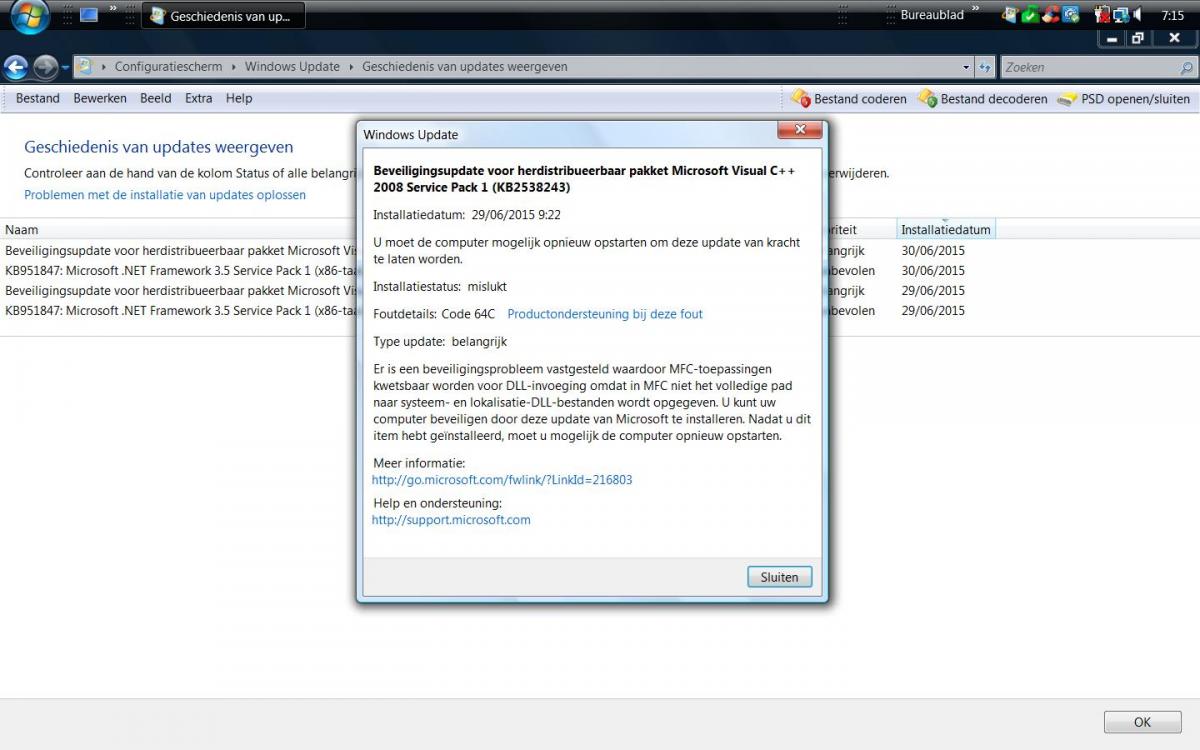Screen dimensions: 1200x750
Task: Expand the Bureaublad toolbar overflow chevron
Action: (x=975, y=9)
